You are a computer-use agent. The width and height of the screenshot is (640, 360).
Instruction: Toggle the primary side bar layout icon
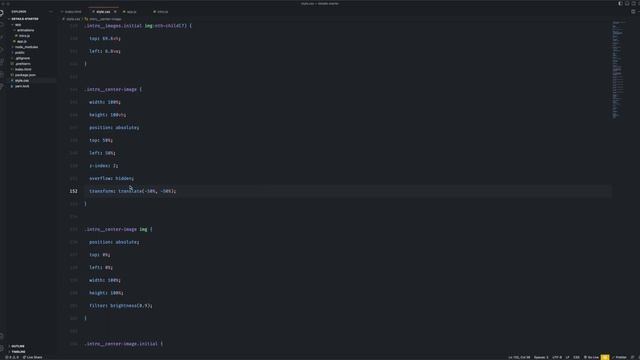click(x=620, y=3)
